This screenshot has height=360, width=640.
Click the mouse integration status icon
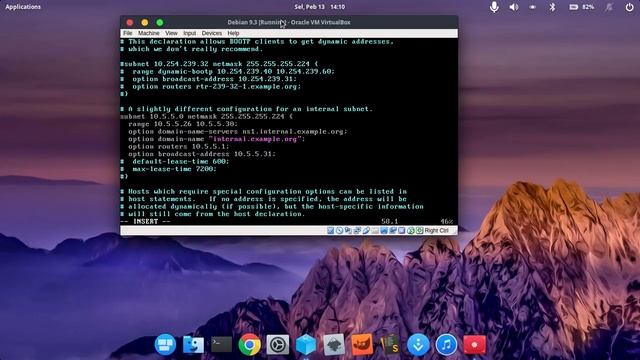coord(411,231)
